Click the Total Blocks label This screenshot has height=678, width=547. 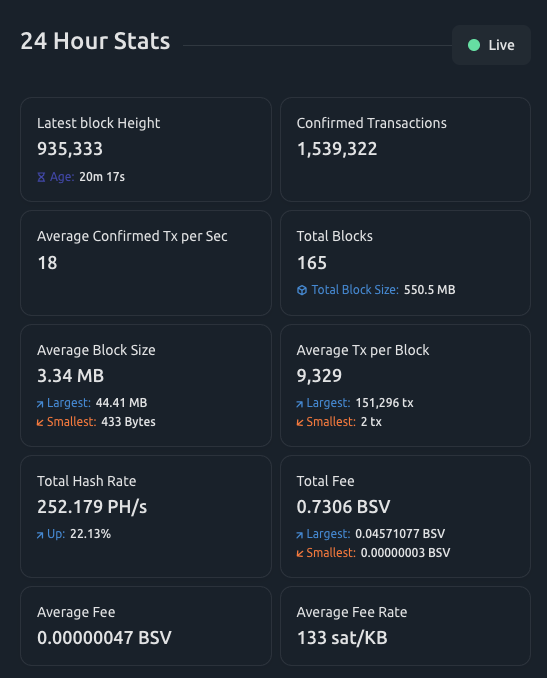[335, 237]
